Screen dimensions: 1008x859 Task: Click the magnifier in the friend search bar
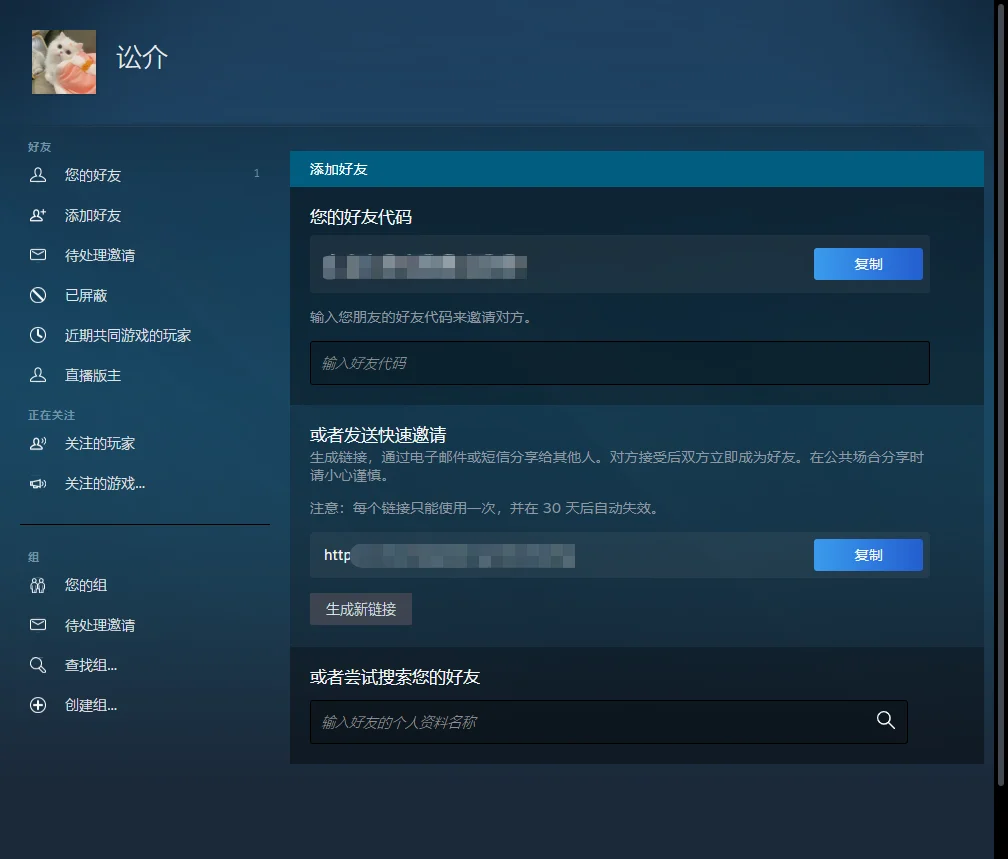885,719
